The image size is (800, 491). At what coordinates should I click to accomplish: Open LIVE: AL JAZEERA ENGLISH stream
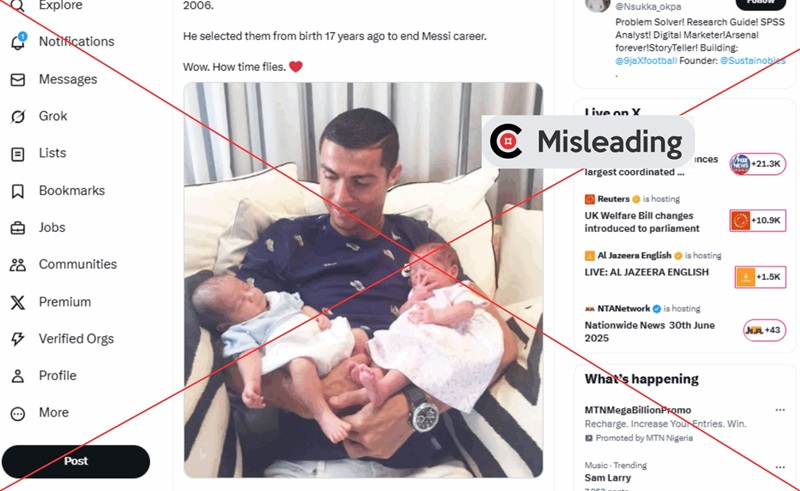pos(646,272)
